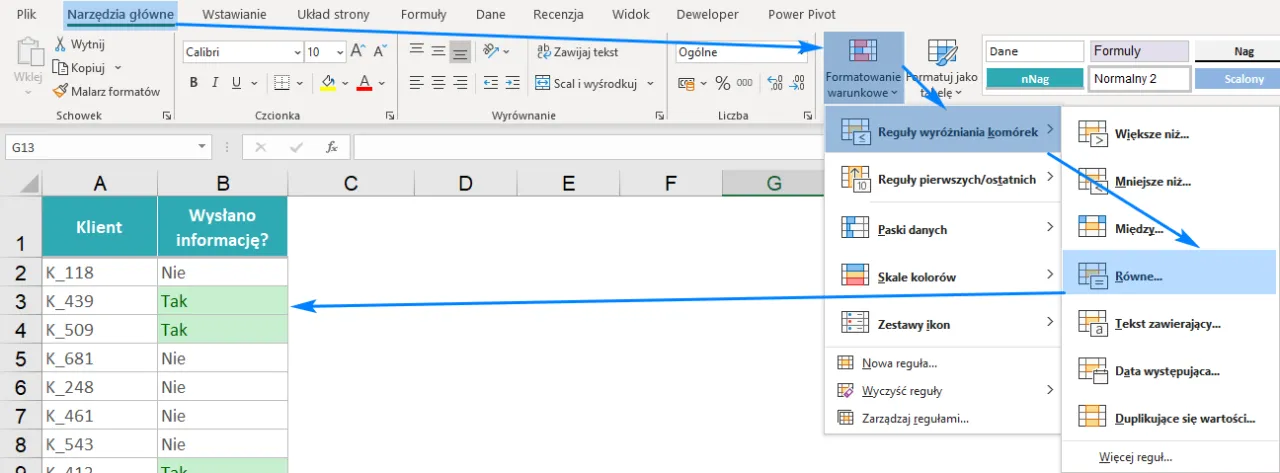Choose Duplikujące się wartości... menu option
The image size is (1280, 473).
(x=1185, y=417)
